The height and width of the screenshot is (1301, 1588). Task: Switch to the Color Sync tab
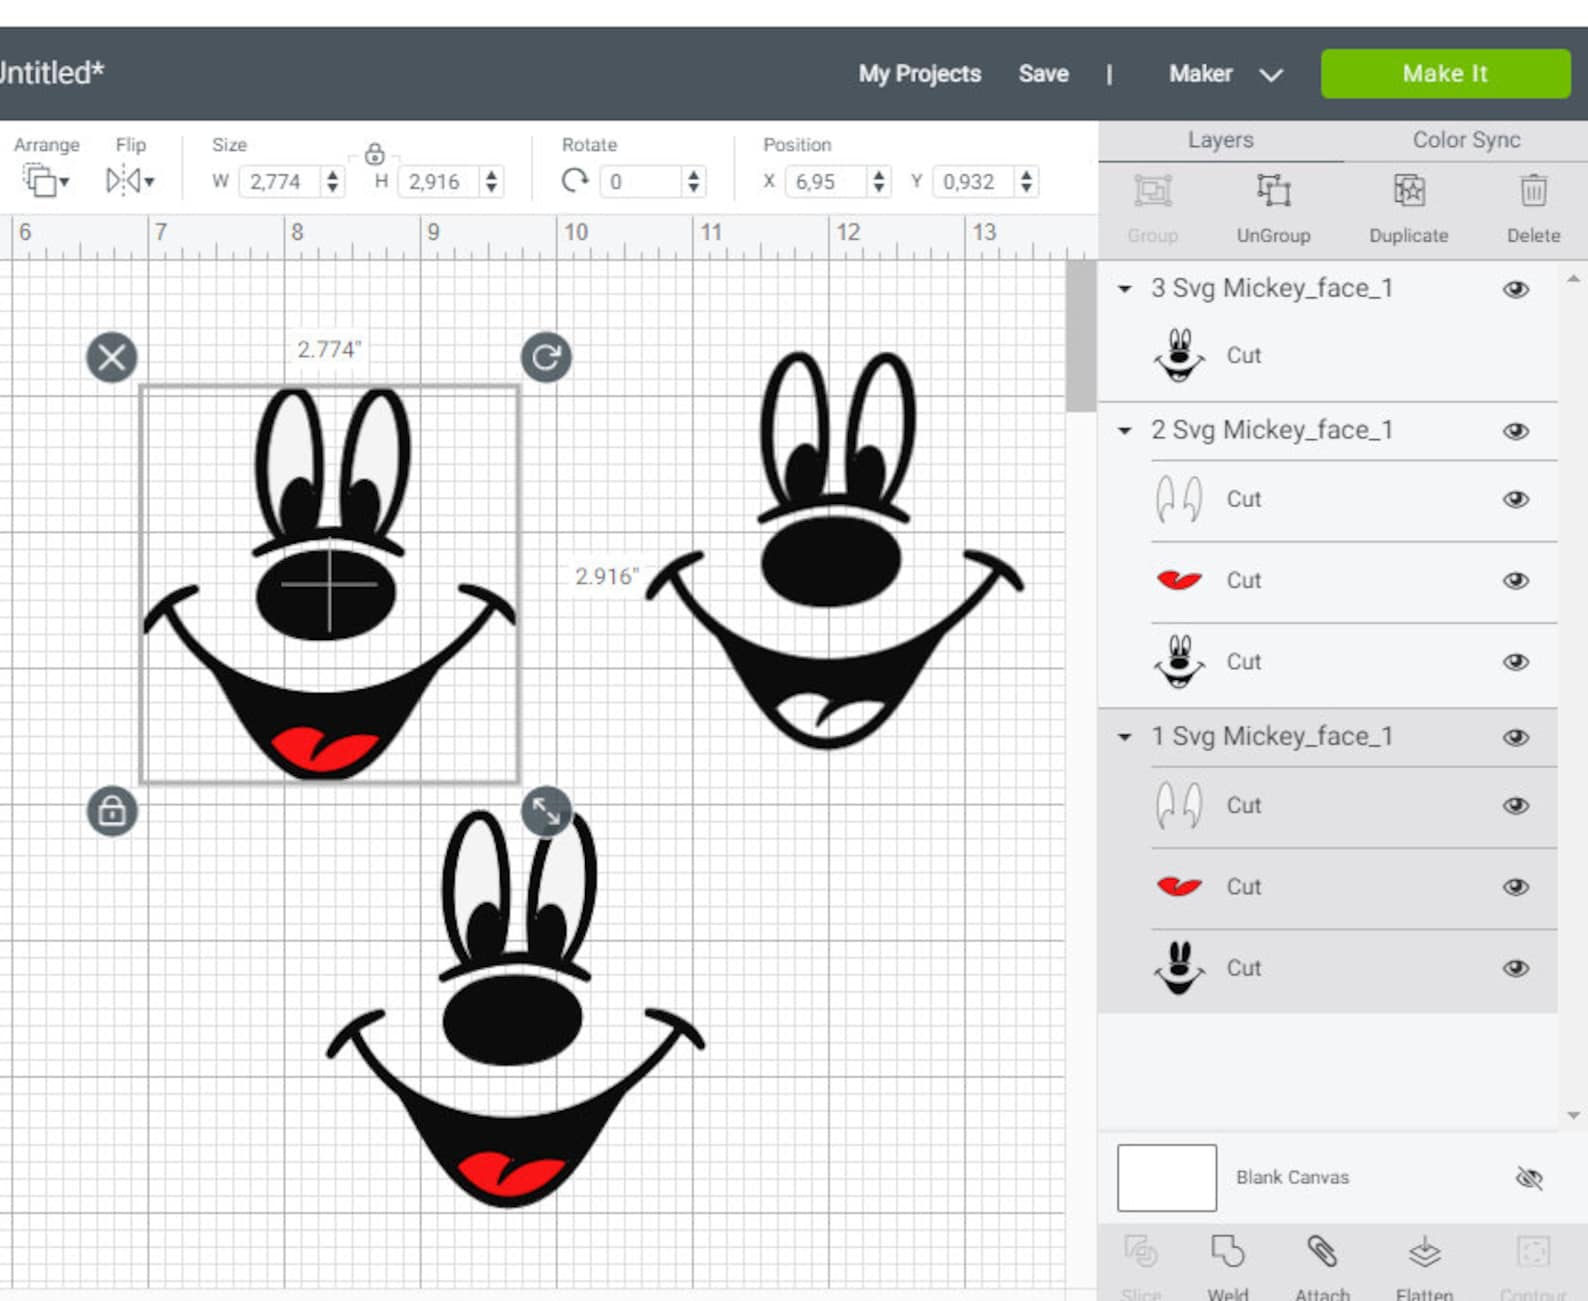tap(1466, 140)
